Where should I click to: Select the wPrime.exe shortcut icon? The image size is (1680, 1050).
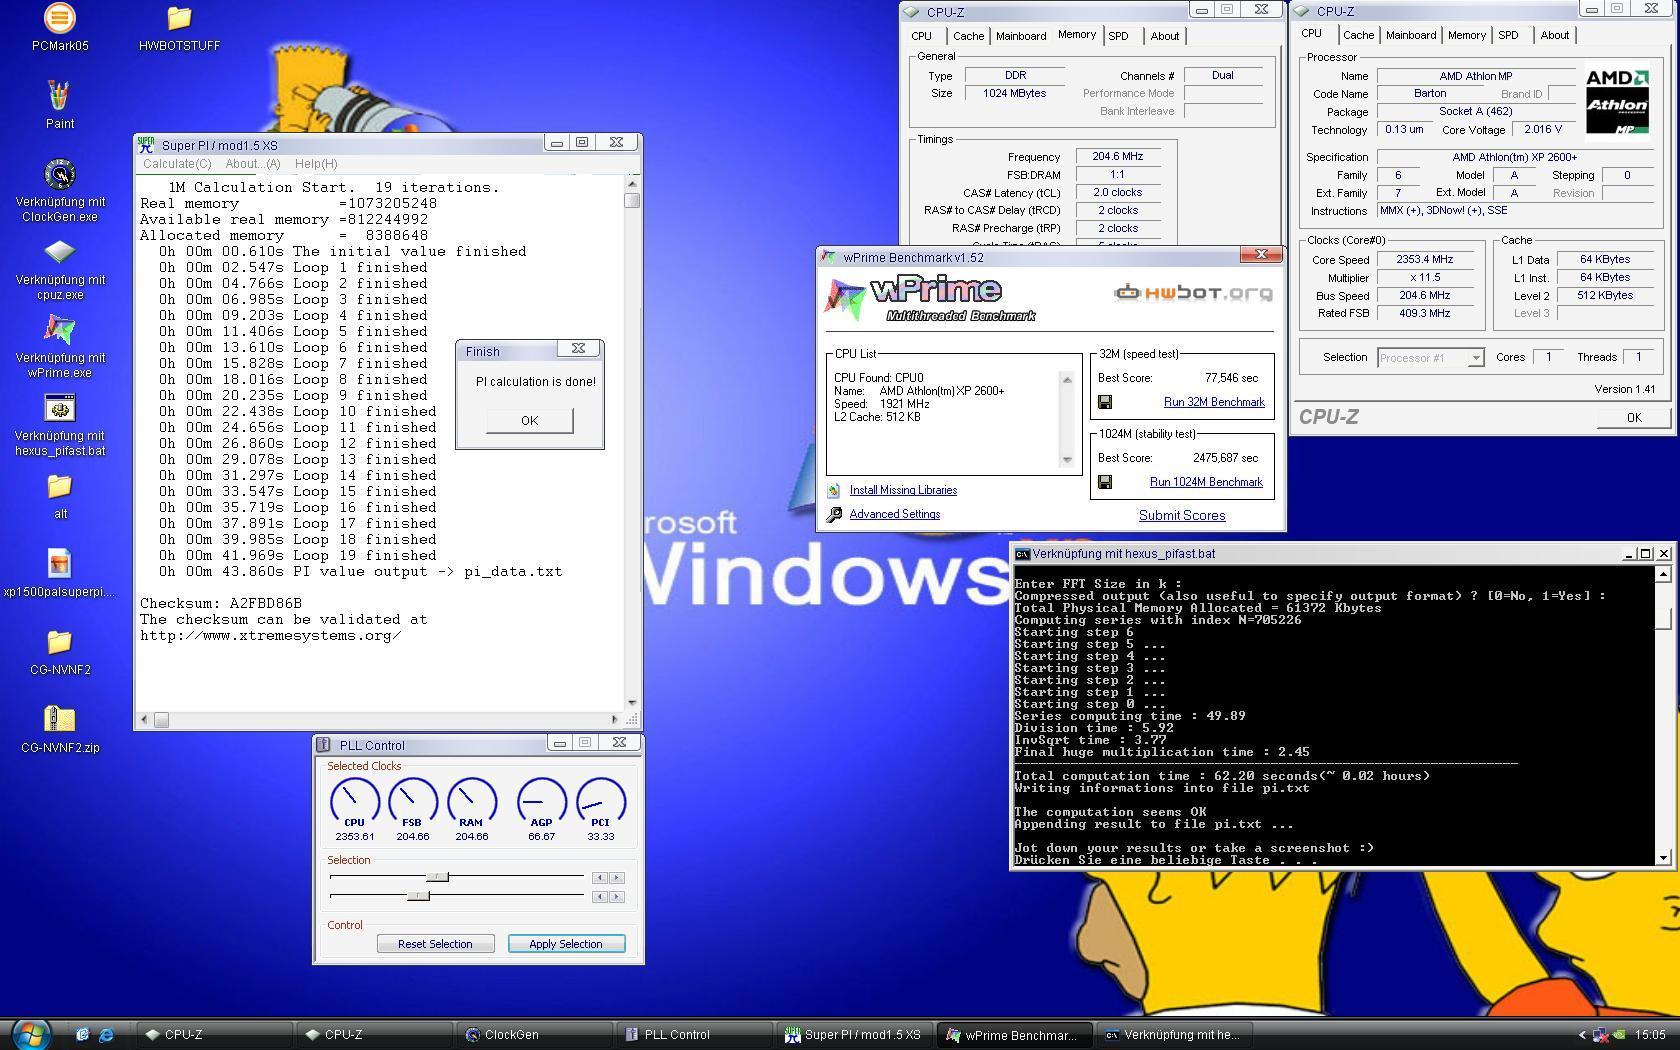(x=60, y=330)
